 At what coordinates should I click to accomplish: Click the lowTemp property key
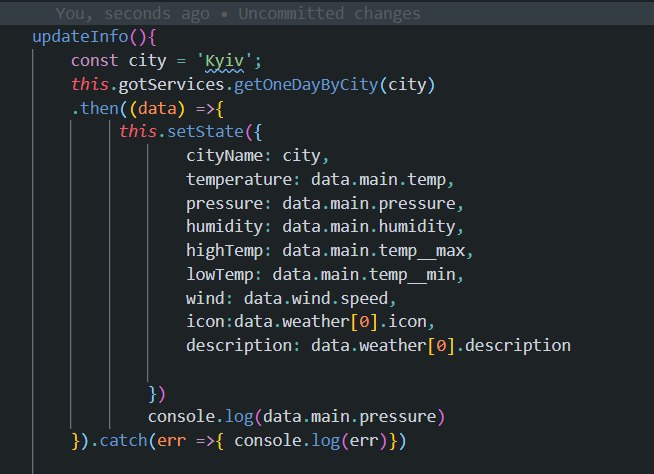pyautogui.click(x=220, y=275)
